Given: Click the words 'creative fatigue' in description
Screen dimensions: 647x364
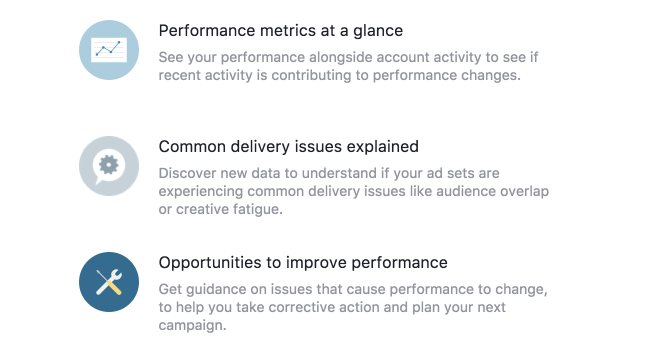Looking at the screenshot, I should click(x=229, y=209).
